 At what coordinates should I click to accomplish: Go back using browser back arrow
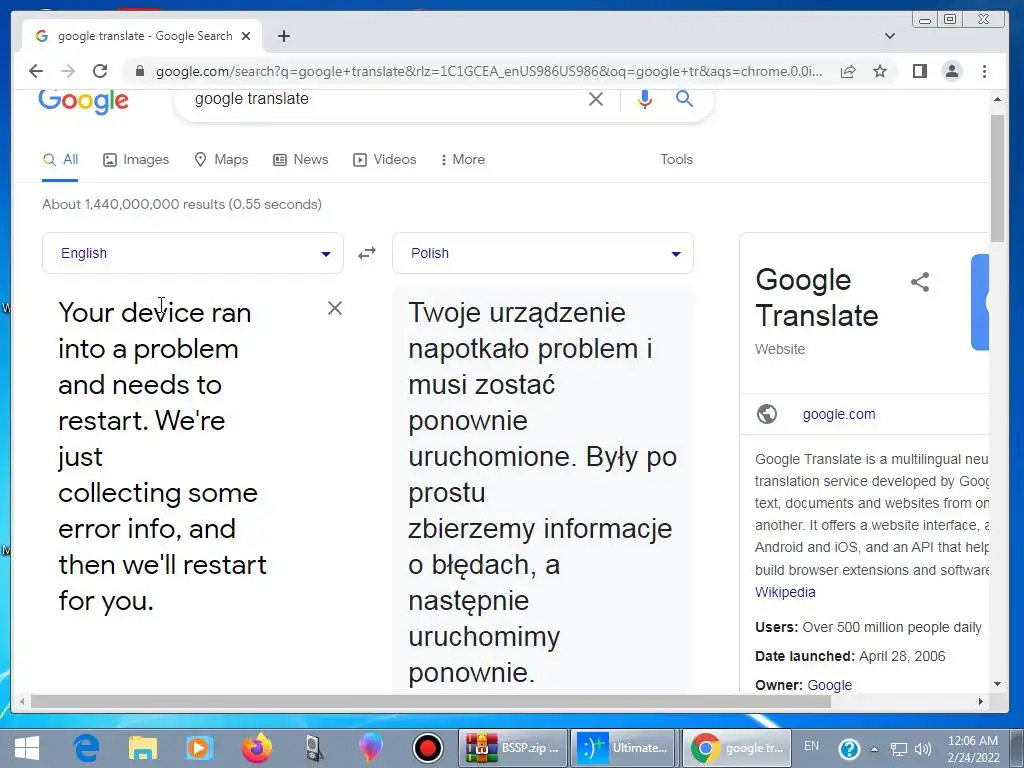tap(36, 71)
